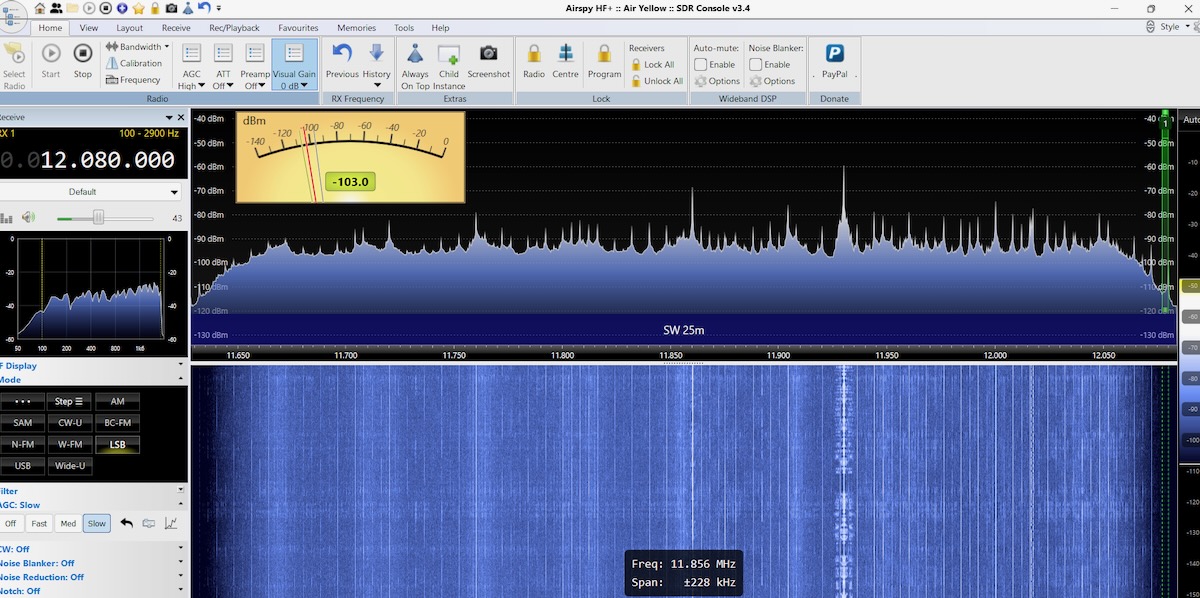Enable the Auto-mute checkbox
1200x598 pixels.
tap(701, 64)
